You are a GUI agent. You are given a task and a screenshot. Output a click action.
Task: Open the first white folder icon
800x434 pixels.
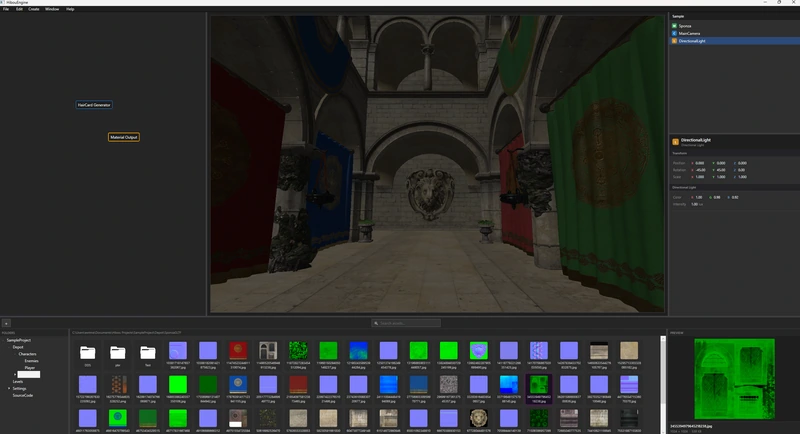(87, 352)
